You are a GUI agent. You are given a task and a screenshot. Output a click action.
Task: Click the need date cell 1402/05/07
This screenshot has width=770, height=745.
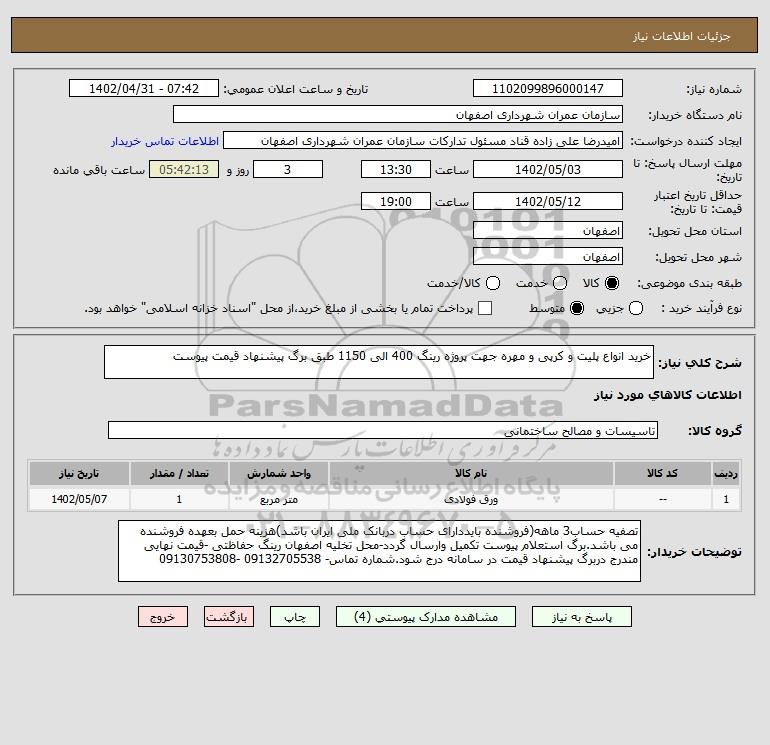click(x=79, y=499)
